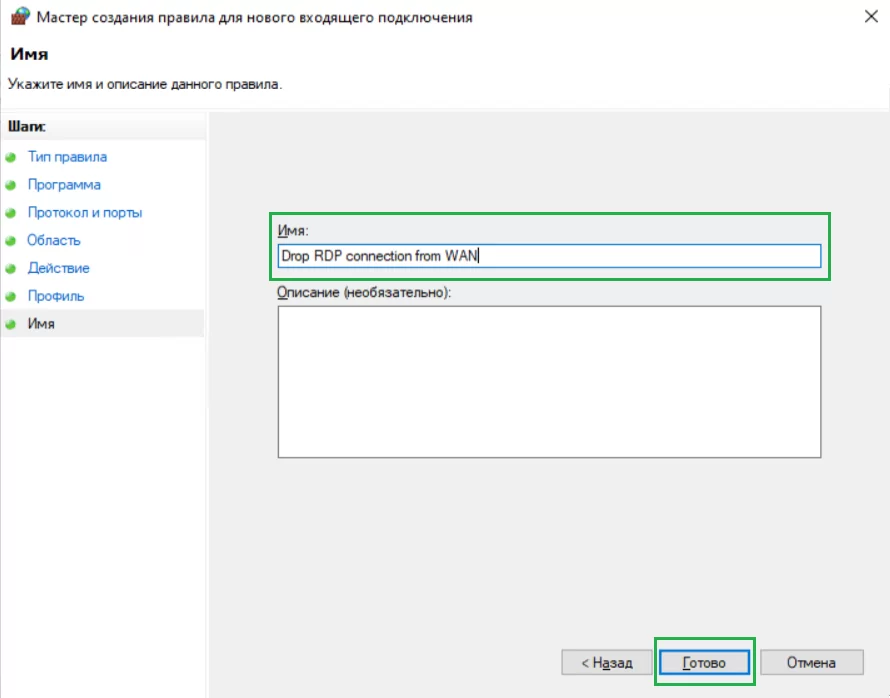Click green bullet beside Имя step
Image resolution: width=890 pixels, height=698 pixels.
(x=11, y=324)
